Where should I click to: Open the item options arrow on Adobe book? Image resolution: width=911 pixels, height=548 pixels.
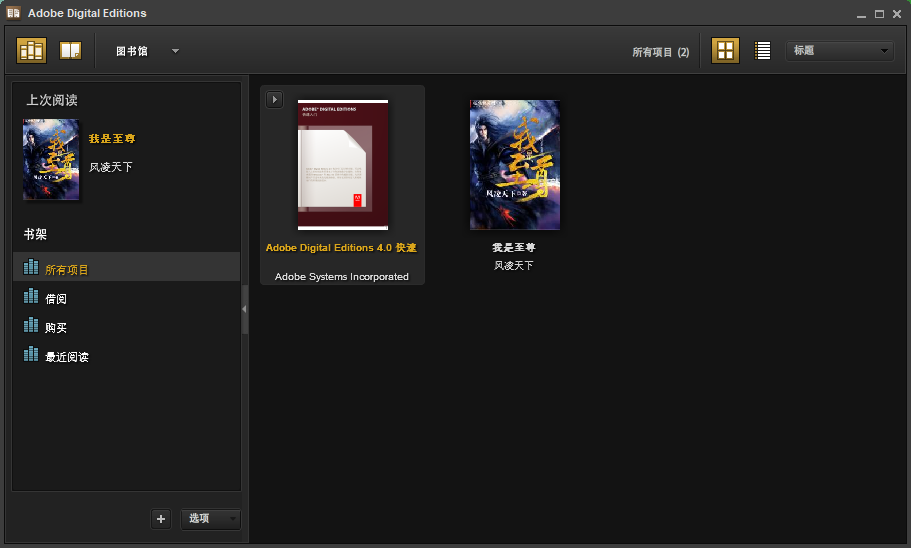(274, 99)
